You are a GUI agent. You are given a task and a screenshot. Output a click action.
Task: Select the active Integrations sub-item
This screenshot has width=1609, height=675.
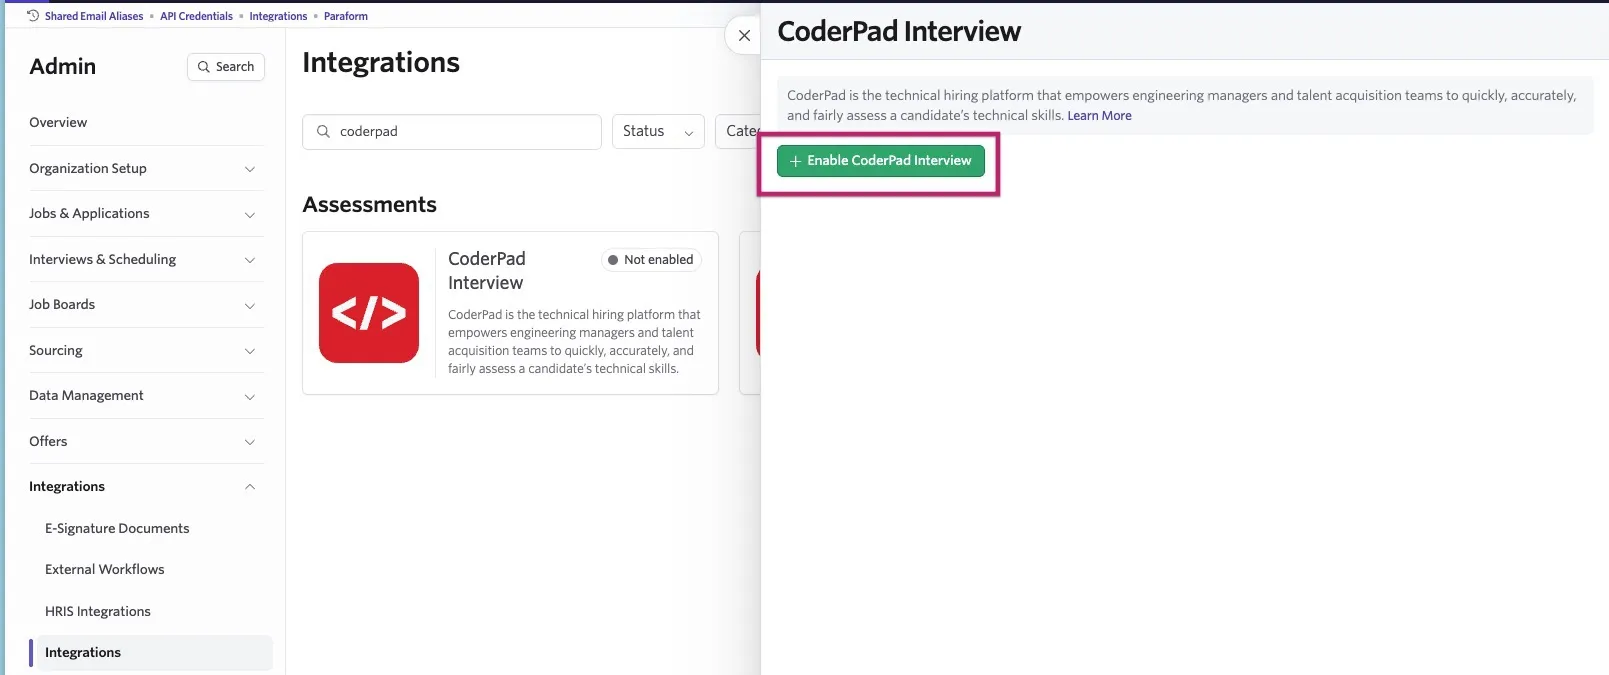click(x=151, y=652)
